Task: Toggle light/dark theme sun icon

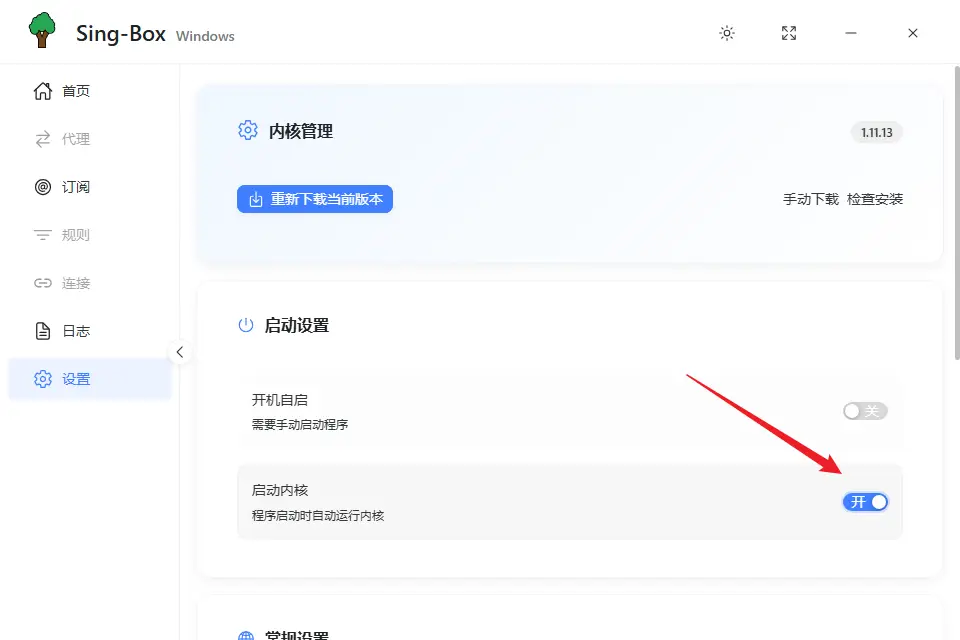Action: [x=727, y=33]
